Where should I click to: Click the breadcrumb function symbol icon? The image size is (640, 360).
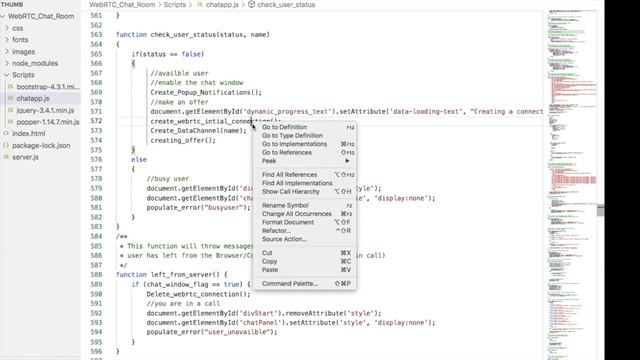(x=251, y=4)
